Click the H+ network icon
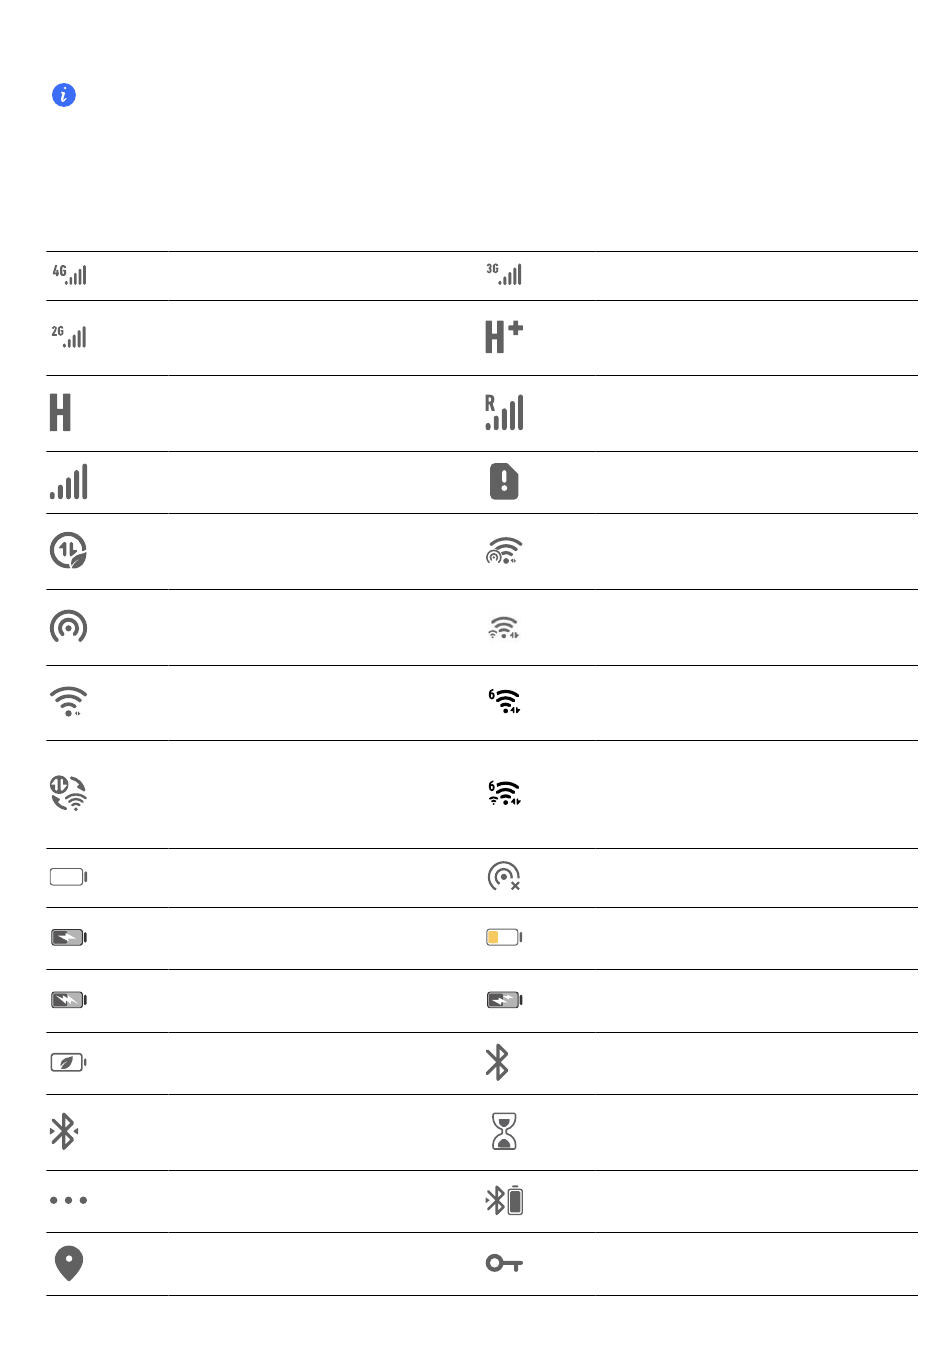The height and width of the screenshot is (1369, 950). (504, 337)
